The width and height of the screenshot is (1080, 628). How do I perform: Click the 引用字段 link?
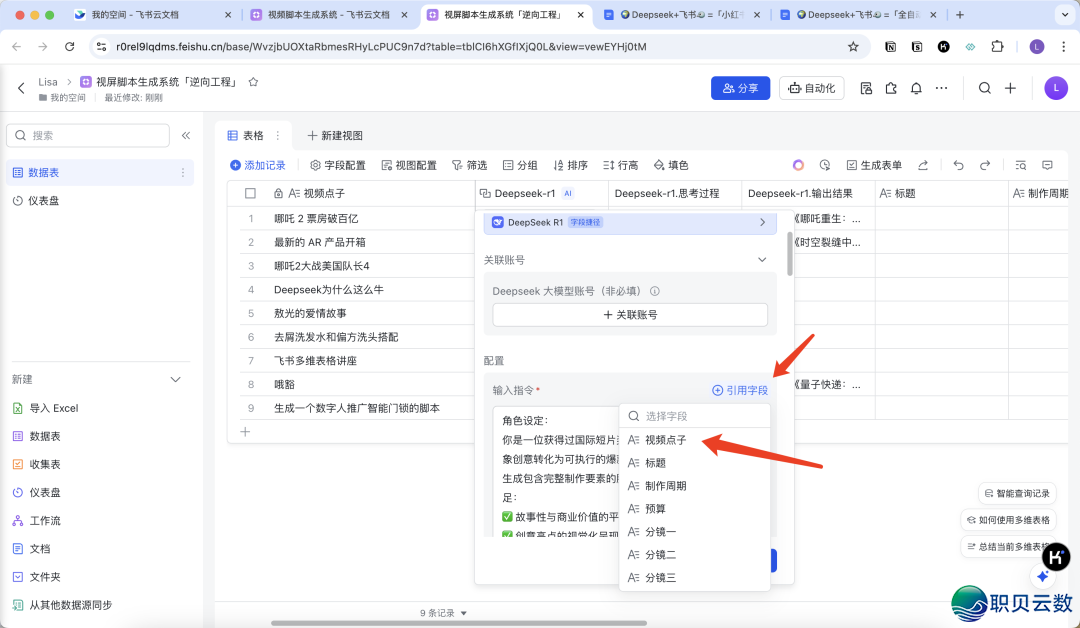tap(740, 390)
